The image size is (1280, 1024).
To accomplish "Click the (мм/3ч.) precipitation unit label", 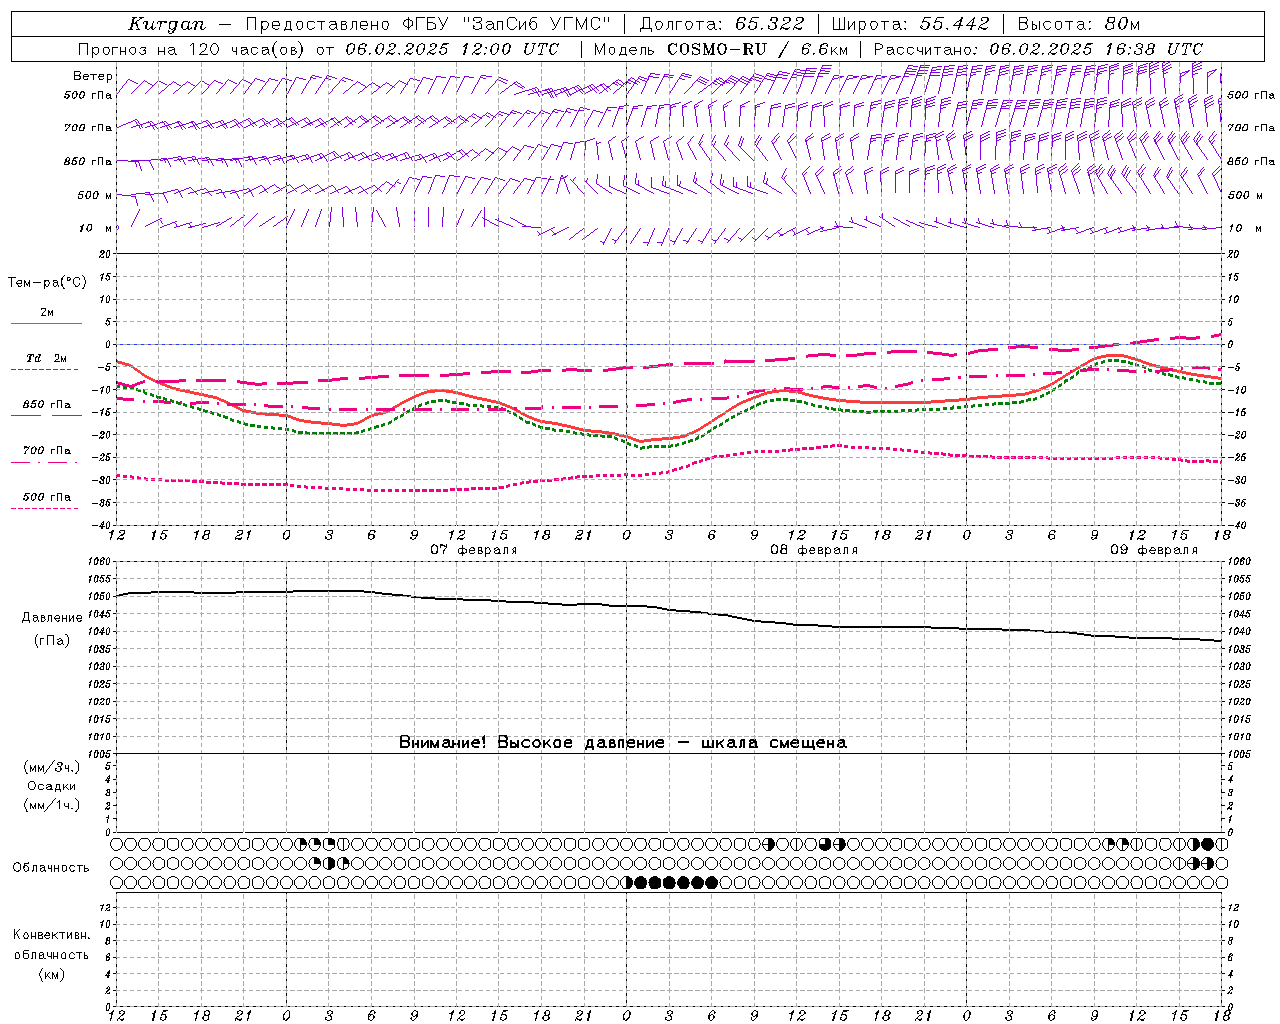I will click(52, 768).
